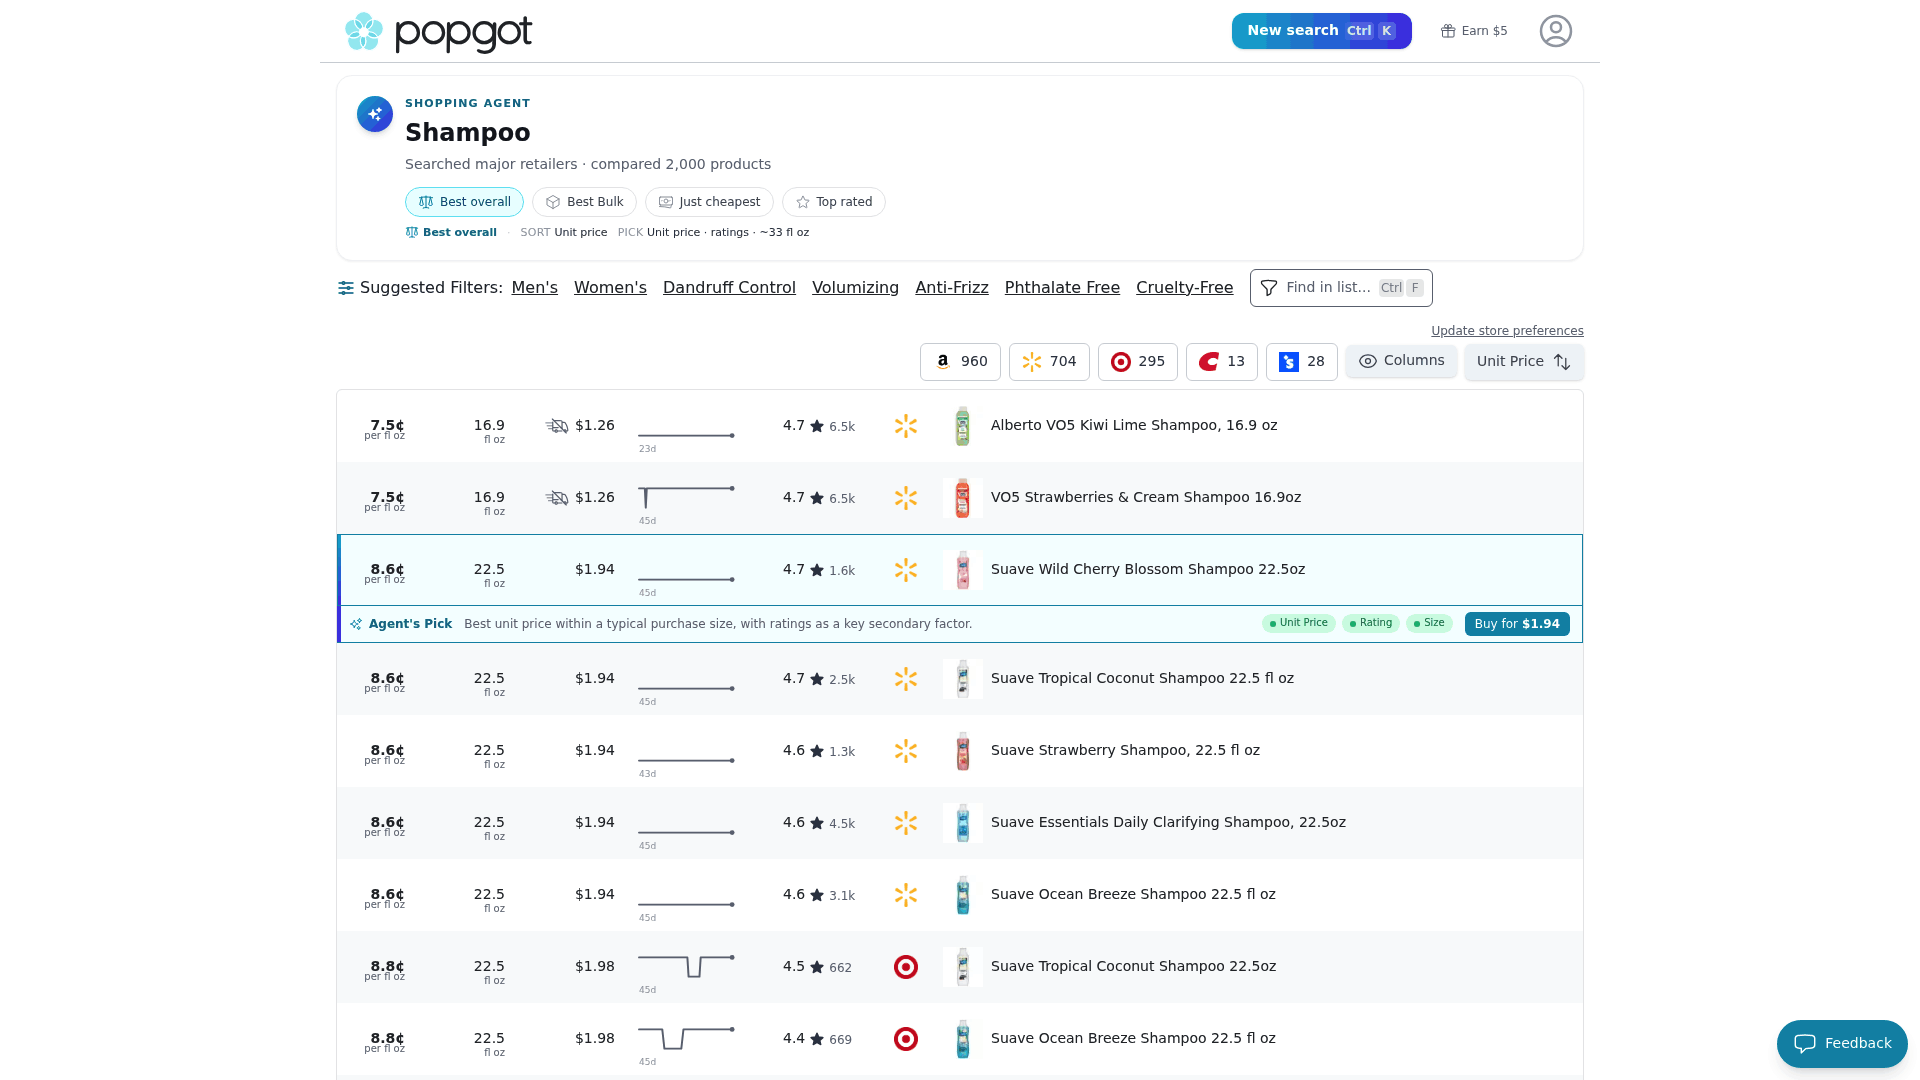Open Suave Essentials Daily Clarifying thumbnail
This screenshot has width=1920, height=1080.
click(963, 823)
